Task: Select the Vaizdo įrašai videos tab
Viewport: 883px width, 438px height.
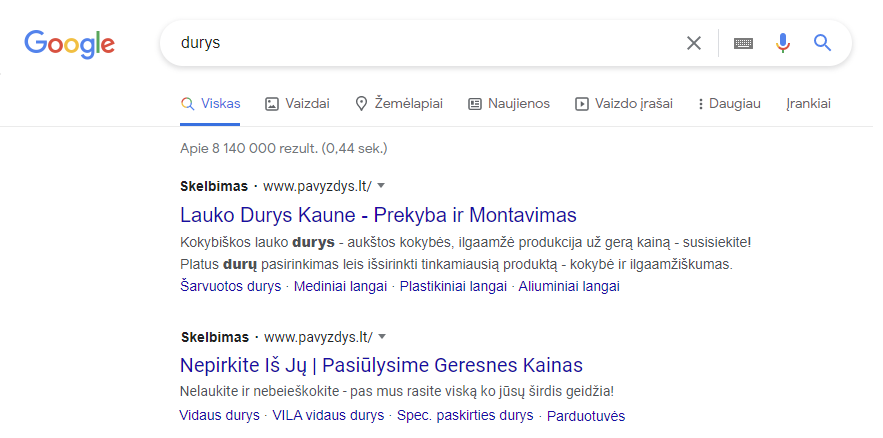Action: click(x=623, y=104)
